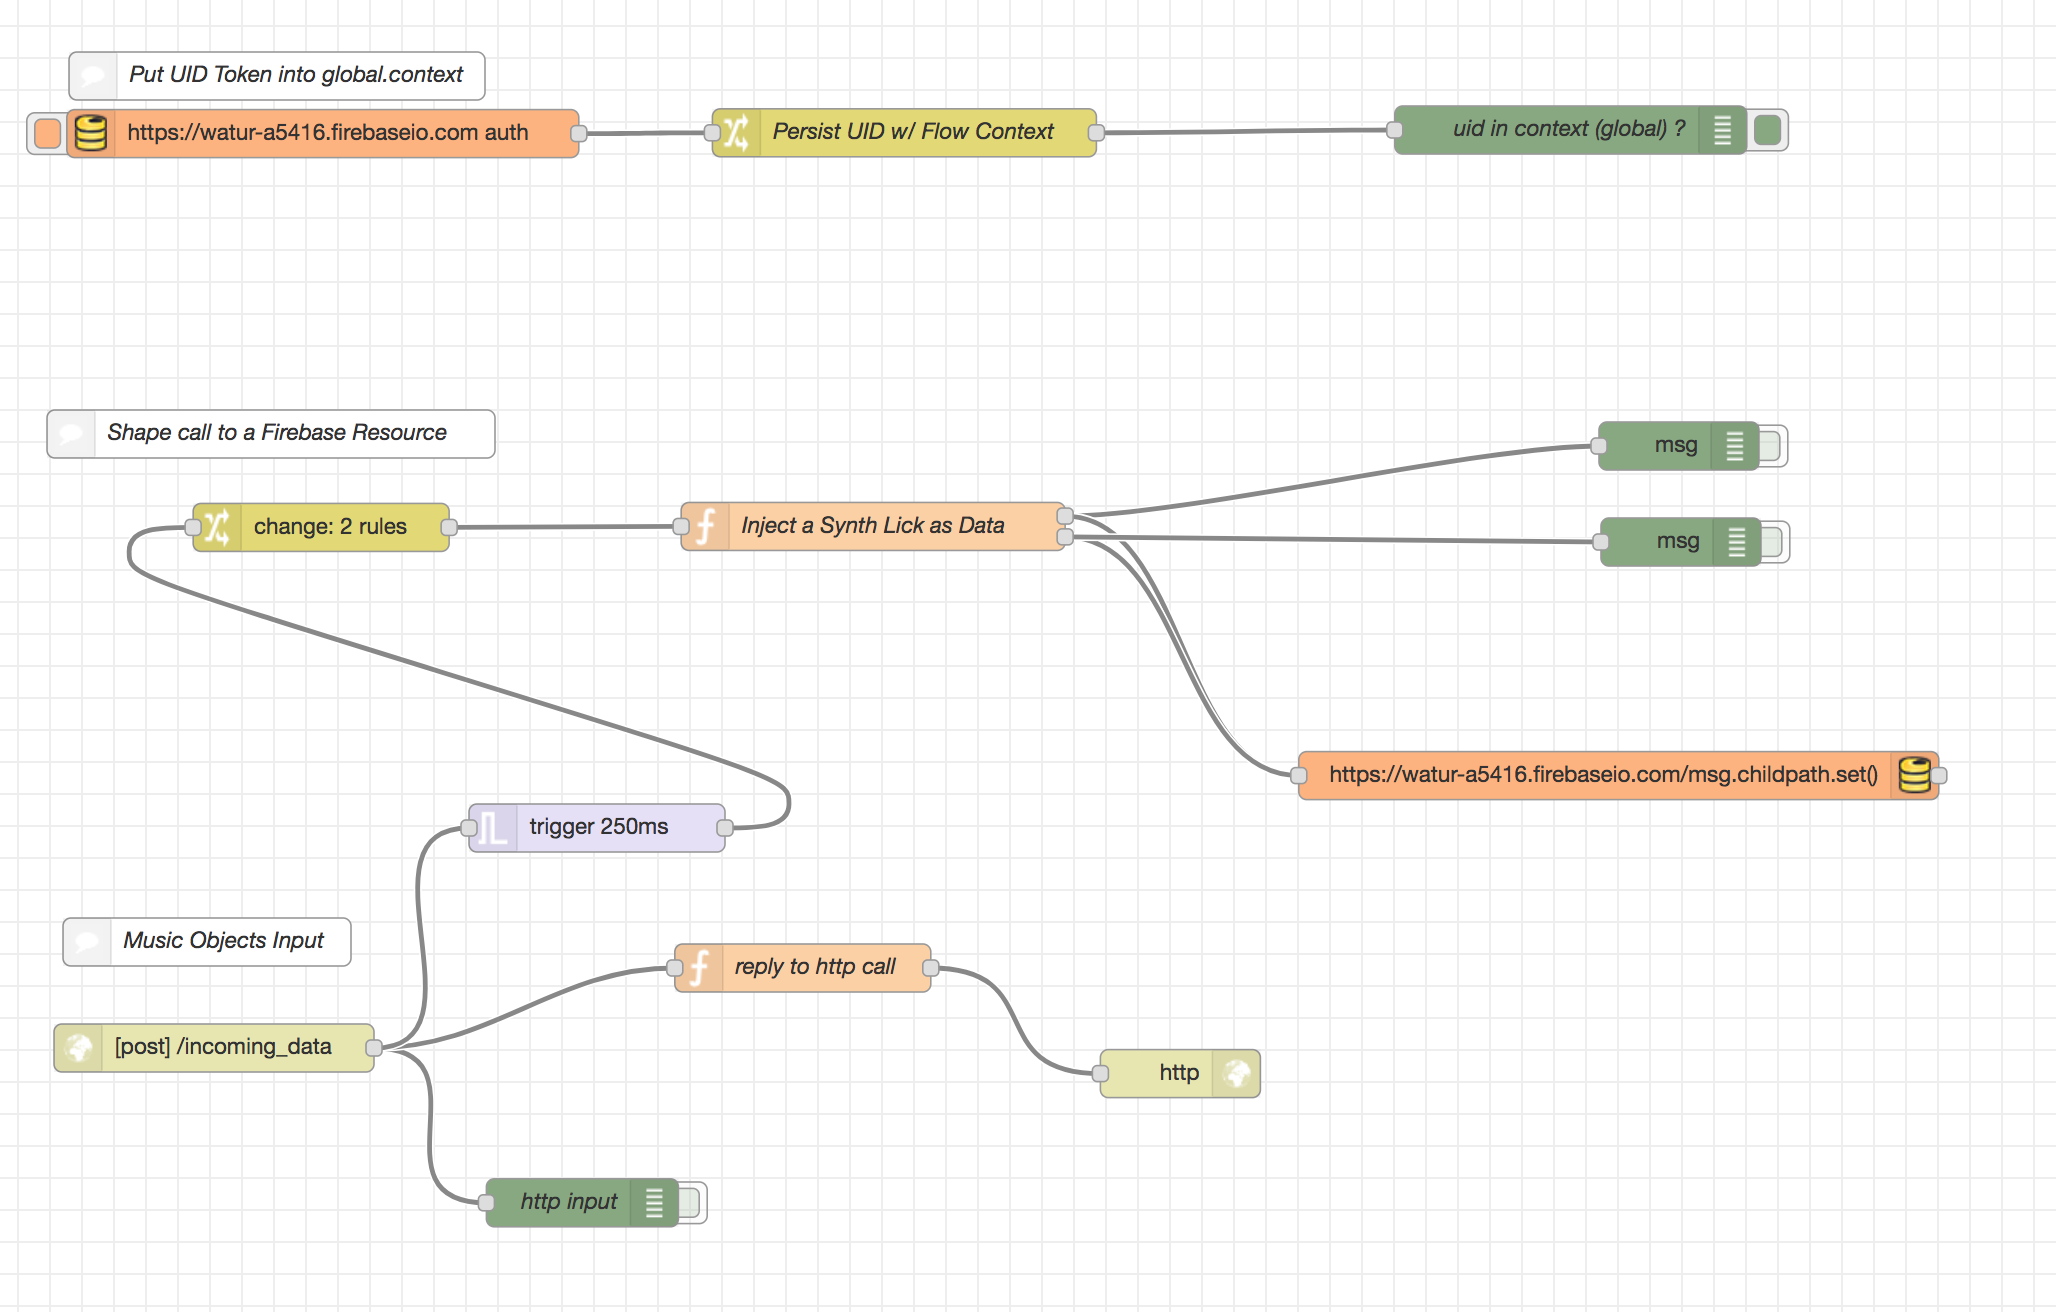Viewport: 2056px width, 1312px height.
Task: Click database icon on firebaseio.com auth node
Action: click(x=91, y=133)
